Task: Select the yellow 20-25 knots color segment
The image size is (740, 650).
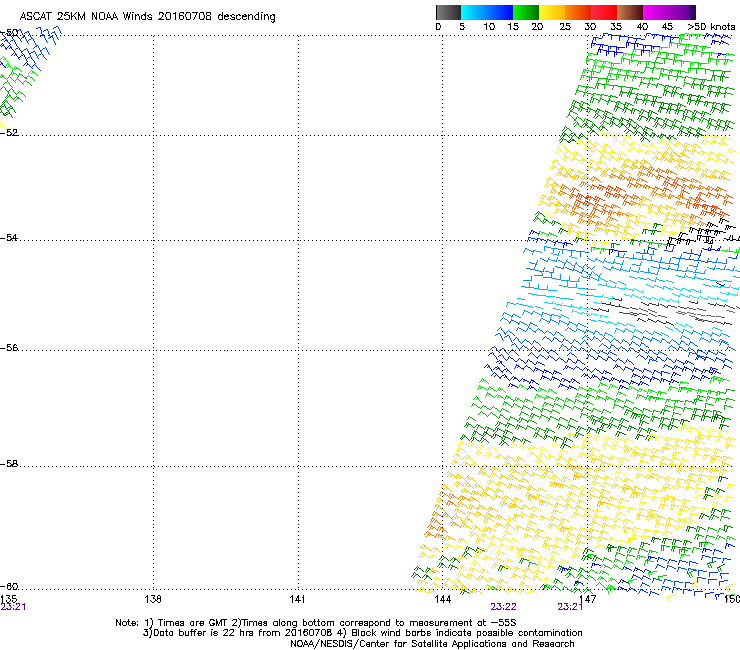Action: click(552, 12)
